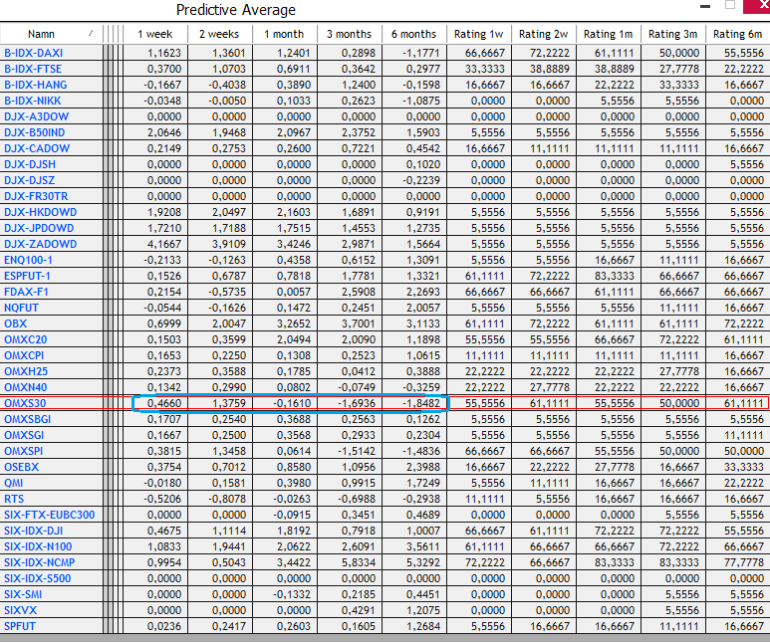Image resolution: width=770 pixels, height=643 pixels.
Task: Select DJX-HKDOWD in the list
Action: [x=40, y=212]
